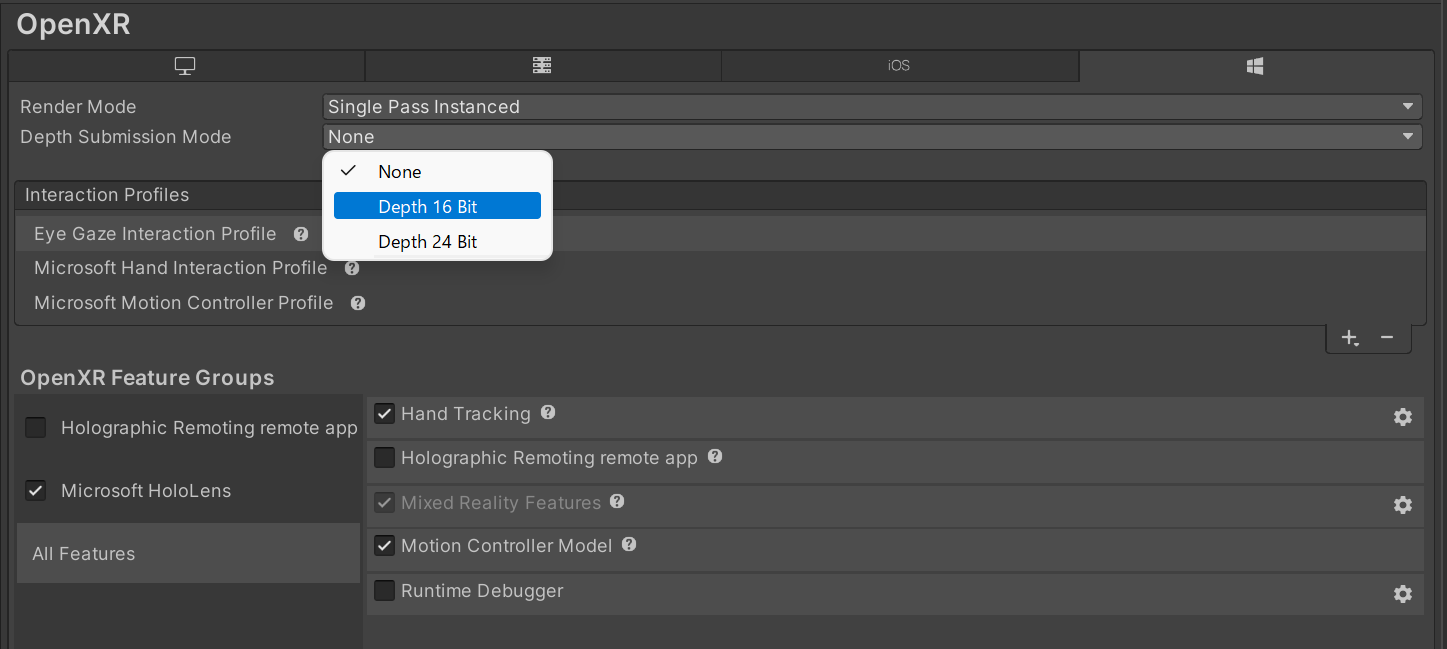Uncheck the Hand Tracking feature

click(x=384, y=414)
